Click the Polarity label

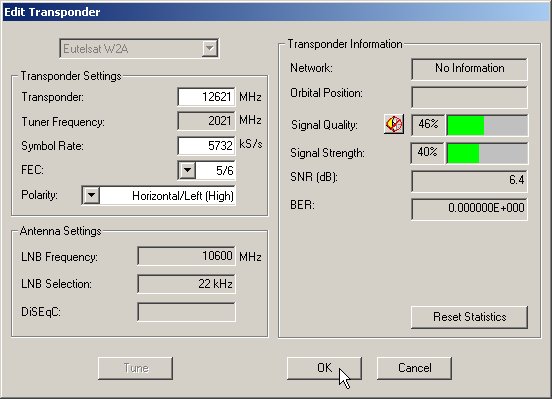pos(39,195)
